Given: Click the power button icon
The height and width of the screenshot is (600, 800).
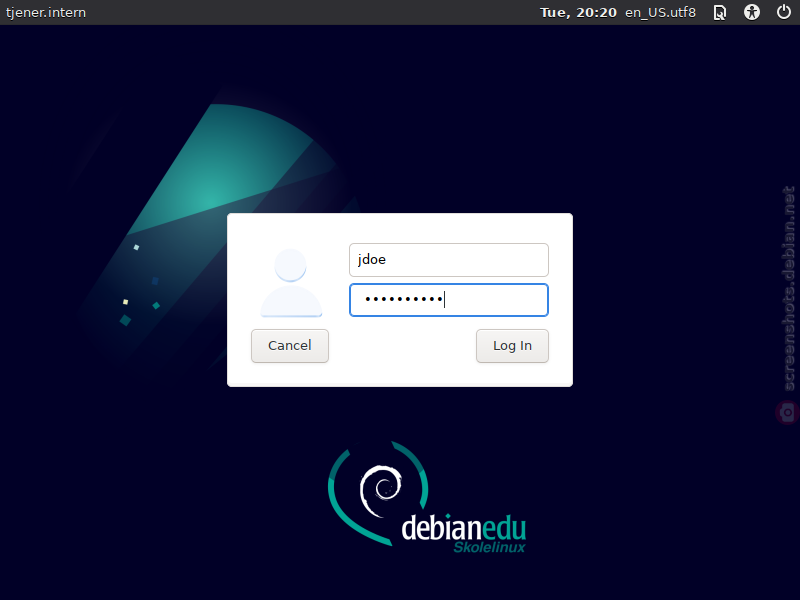Looking at the screenshot, I should coord(784,12).
